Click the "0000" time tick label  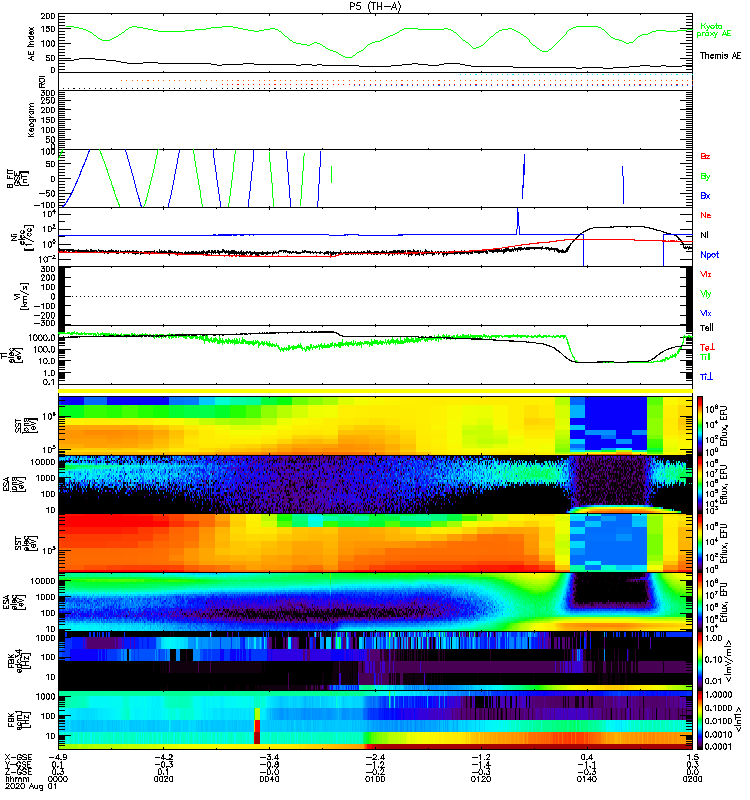(58, 779)
